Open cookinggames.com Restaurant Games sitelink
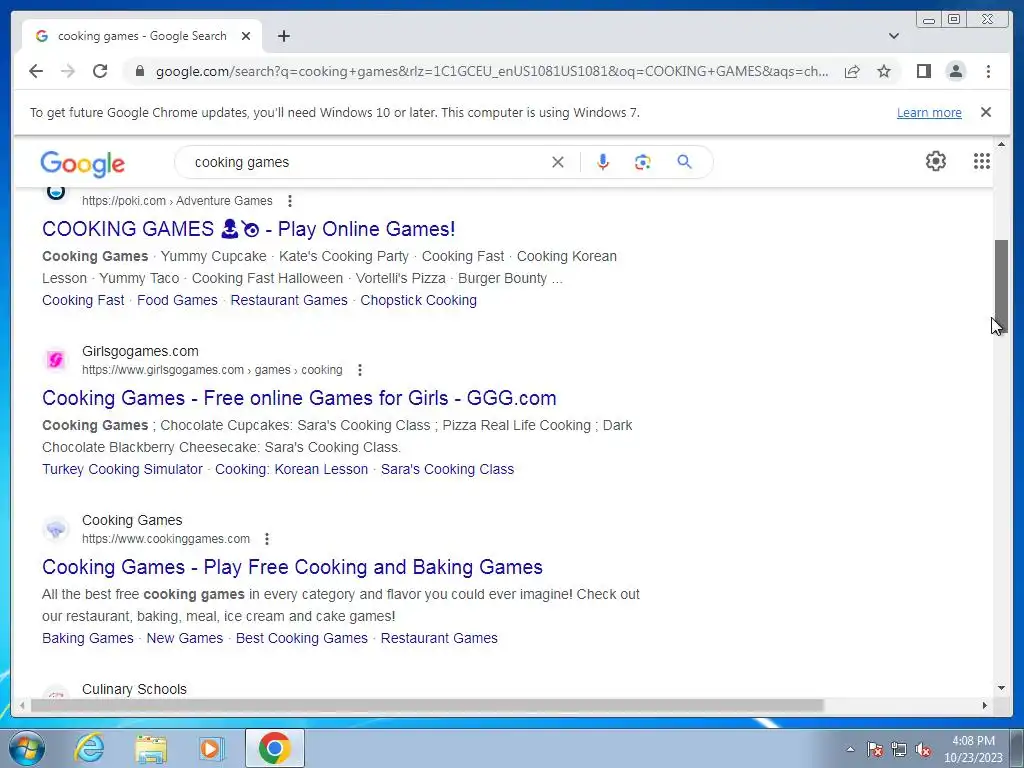Image resolution: width=1024 pixels, height=768 pixels. (439, 638)
